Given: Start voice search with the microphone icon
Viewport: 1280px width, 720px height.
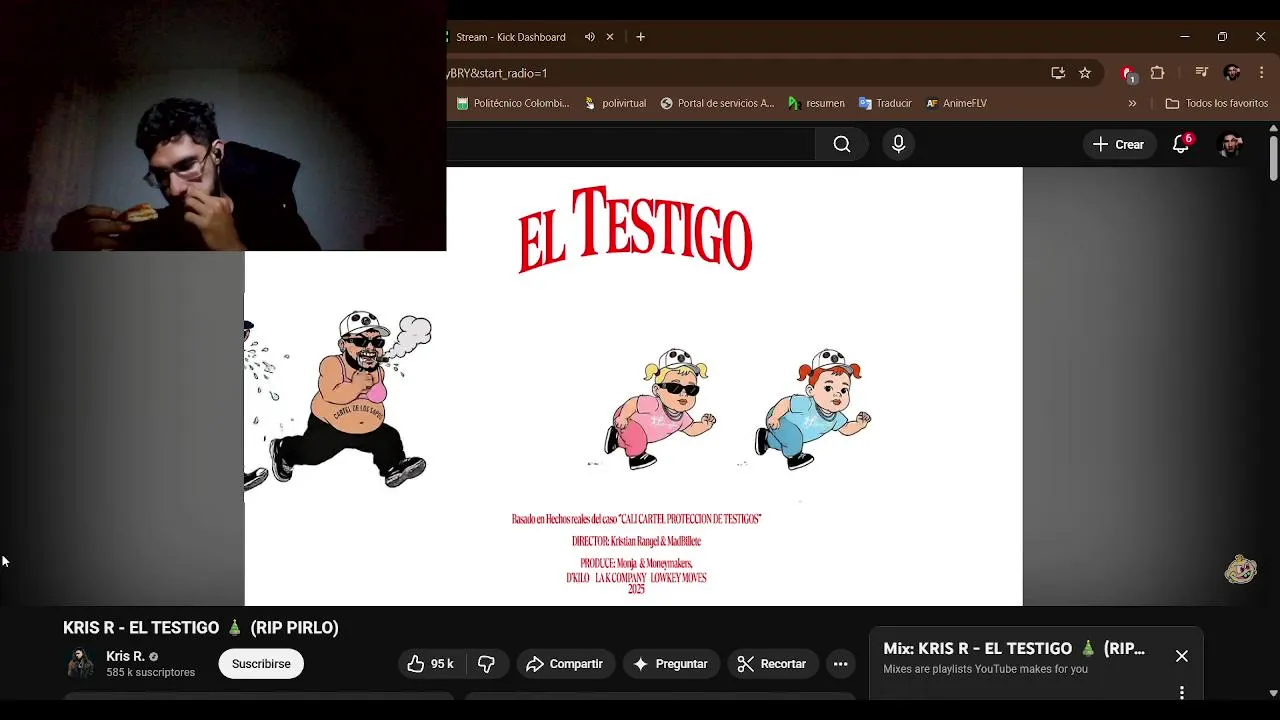Looking at the screenshot, I should pyautogui.click(x=898, y=144).
